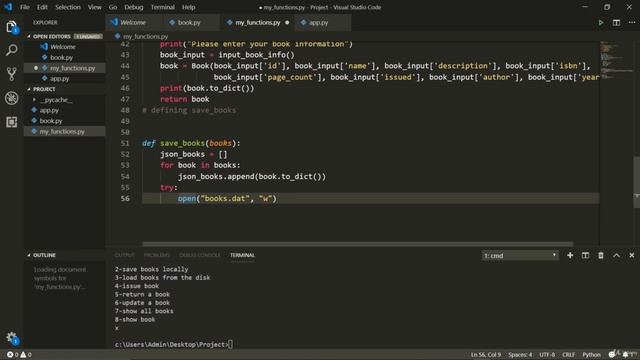
Task: Switch to the Debug Console panel tab
Action: click(x=200, y=255)
